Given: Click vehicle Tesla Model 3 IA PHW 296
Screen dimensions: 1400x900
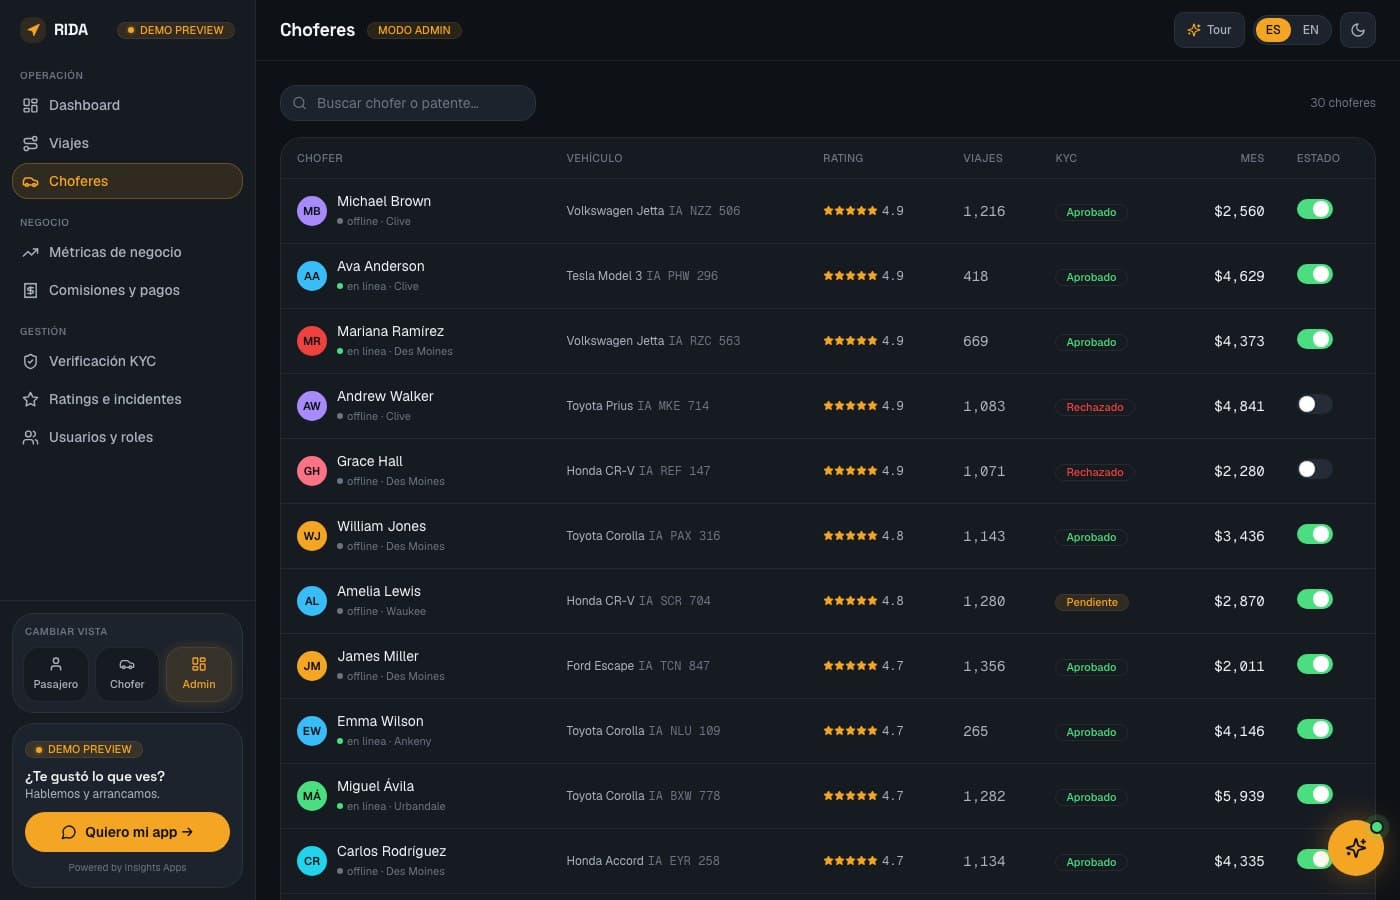Looking at the screenshot, I should (642, 276).
